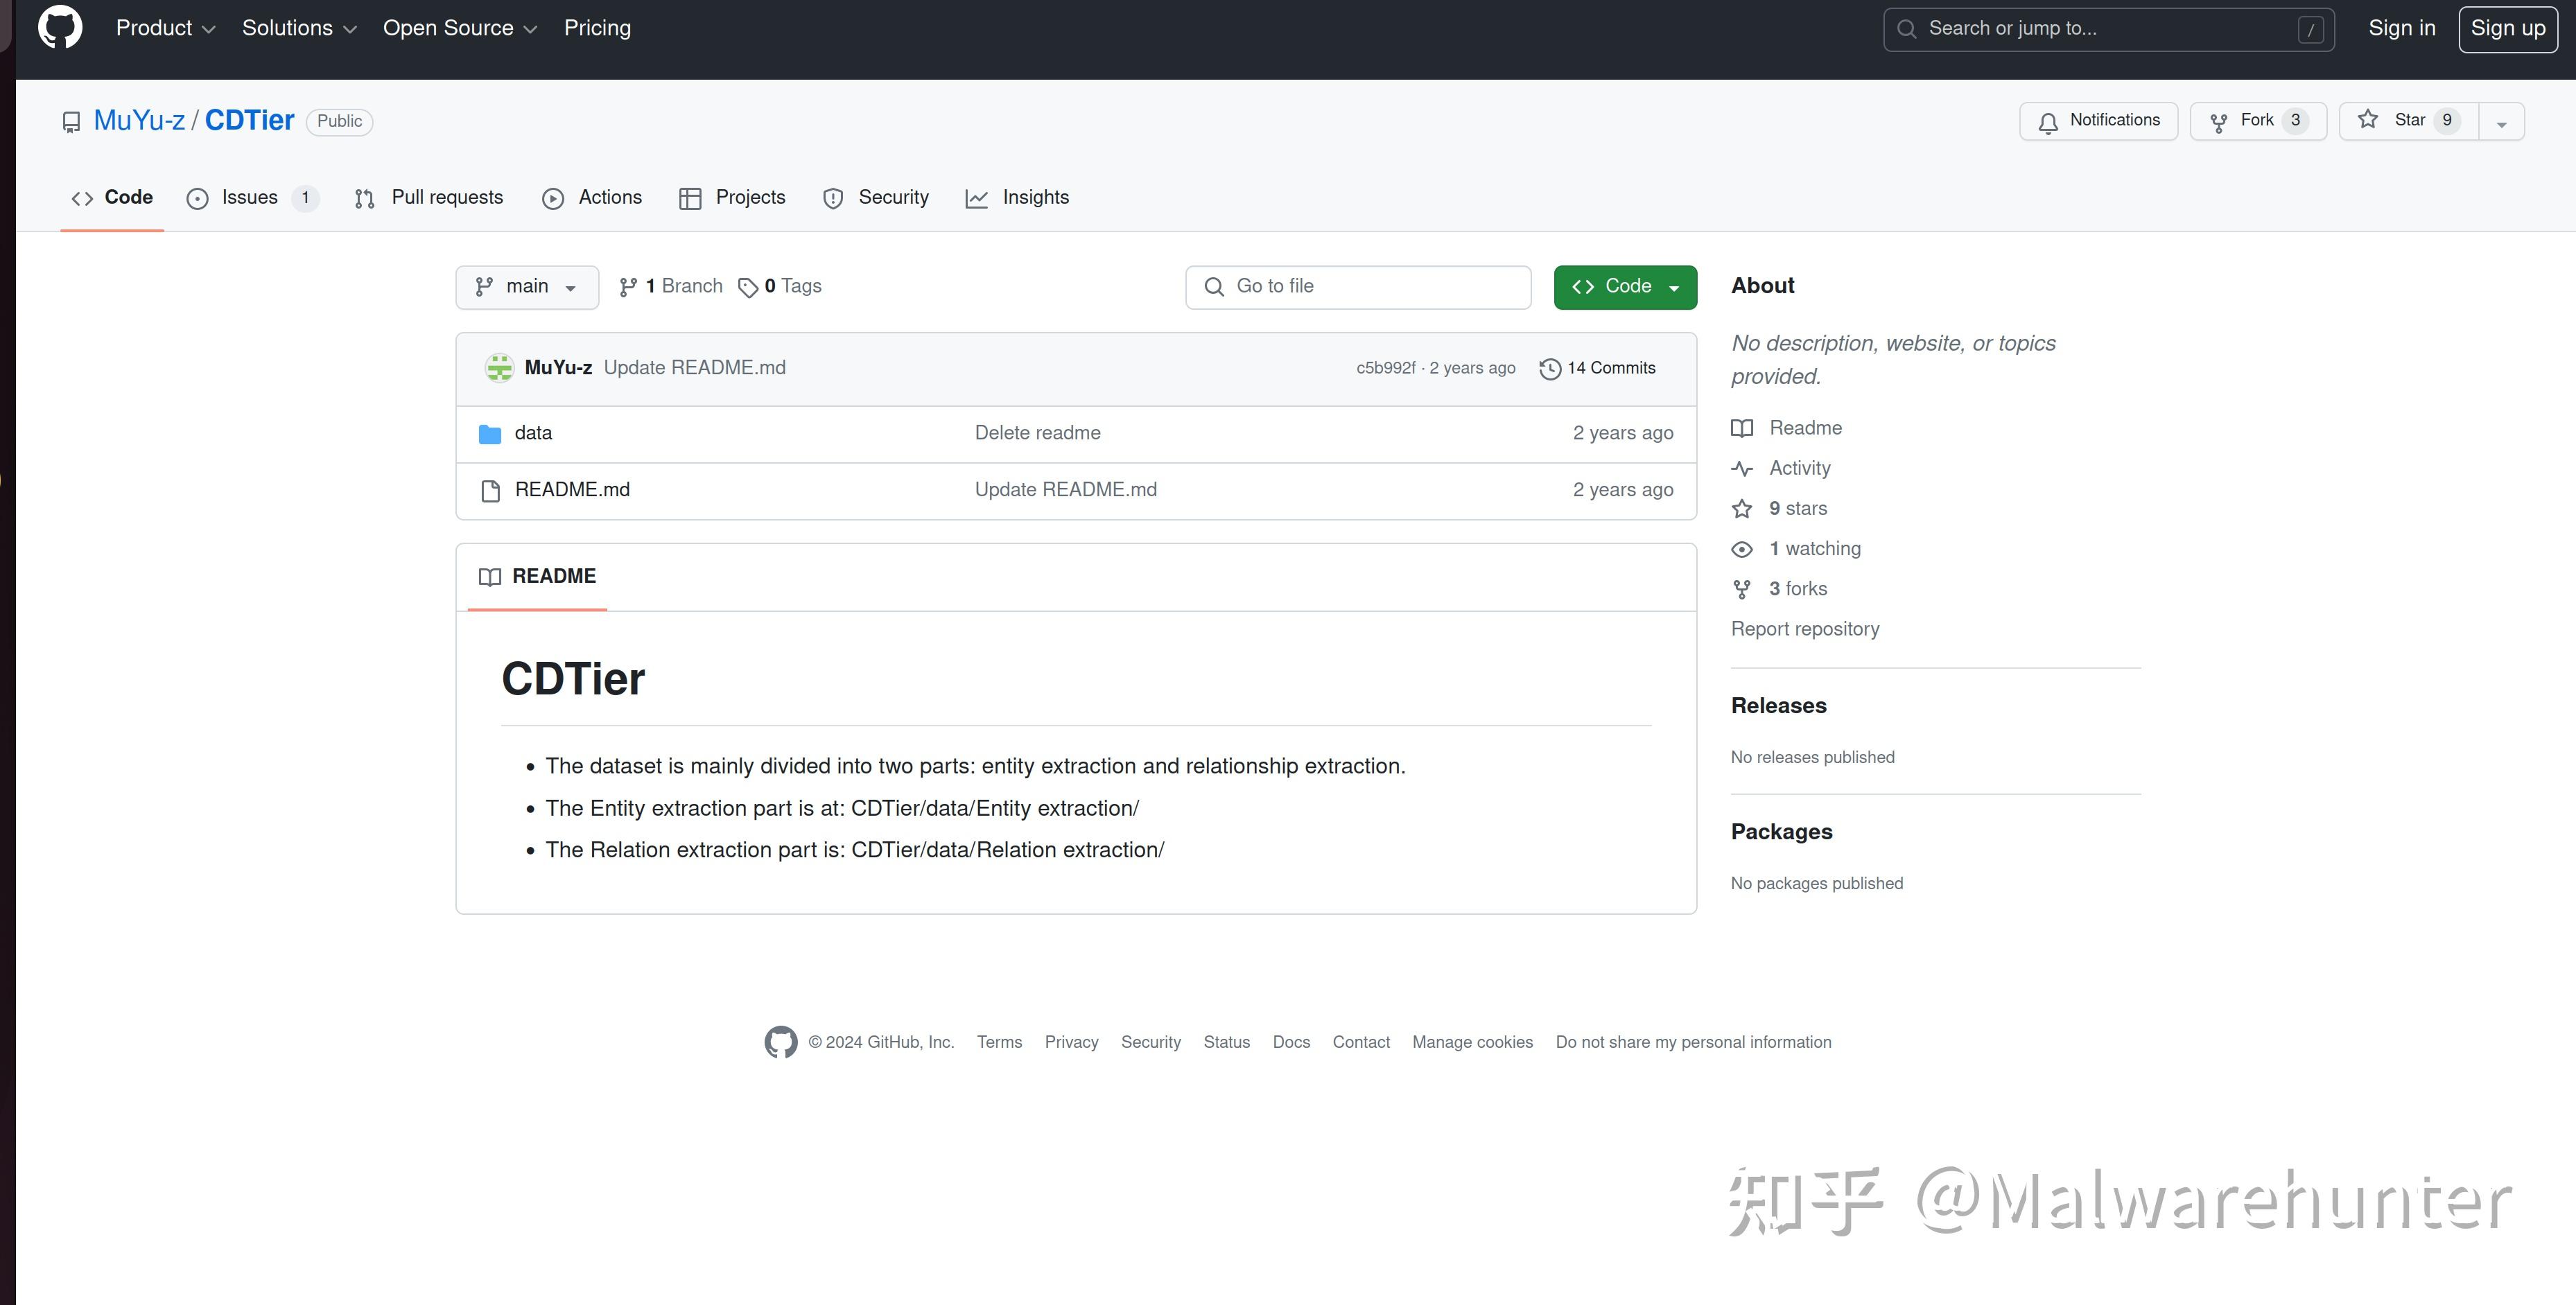Open the Report repository link
Viewport: 2576px width, 1305px height.
coord(1805,629)
